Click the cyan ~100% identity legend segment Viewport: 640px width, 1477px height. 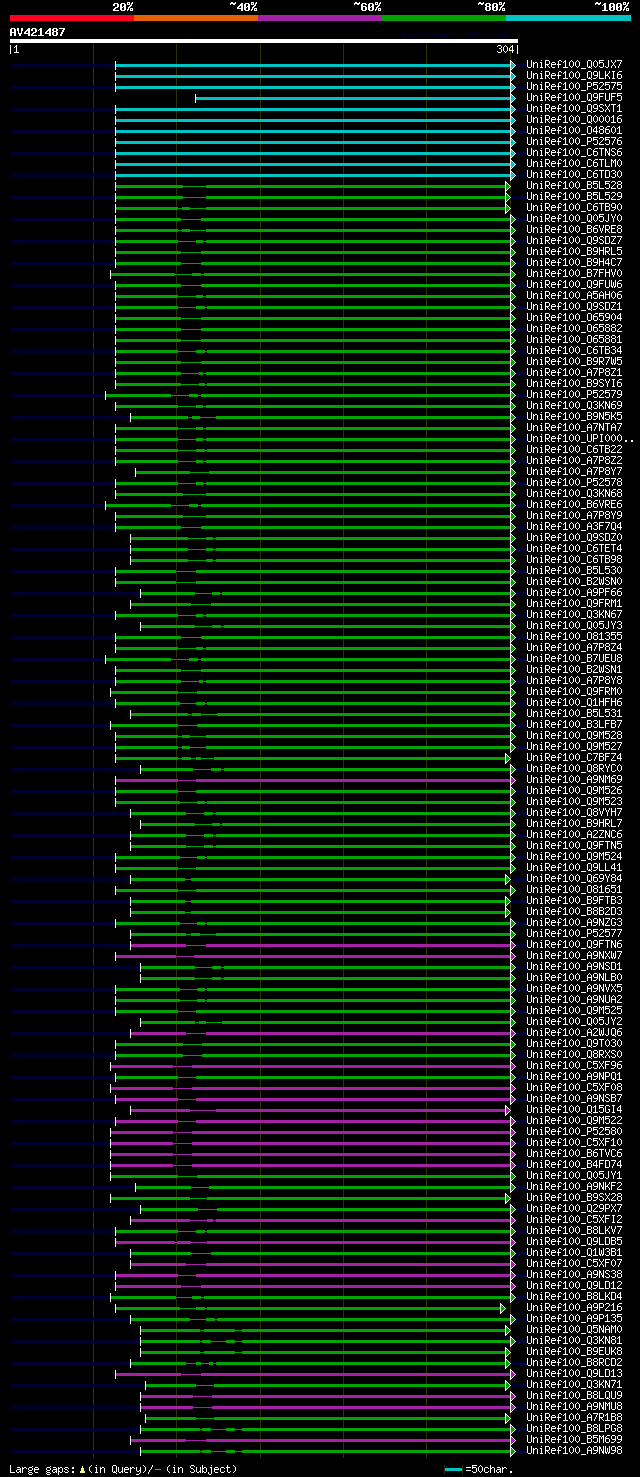click(568, 18)
